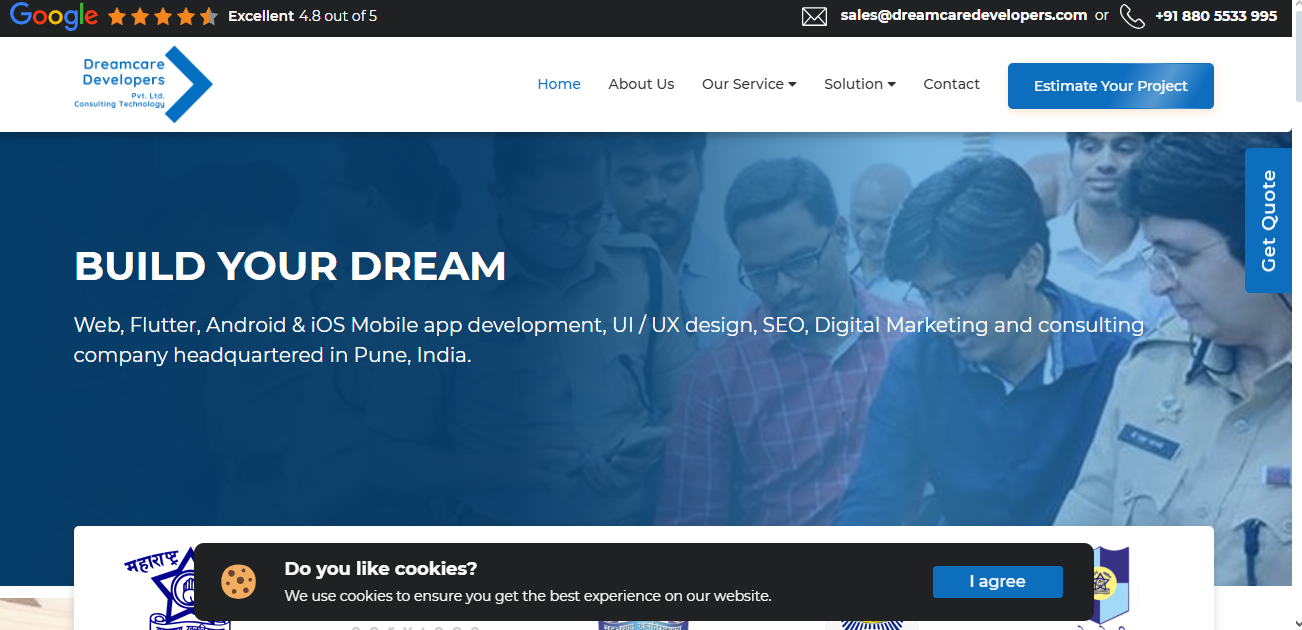Expand the Our Service dropdown

(749, 84)
